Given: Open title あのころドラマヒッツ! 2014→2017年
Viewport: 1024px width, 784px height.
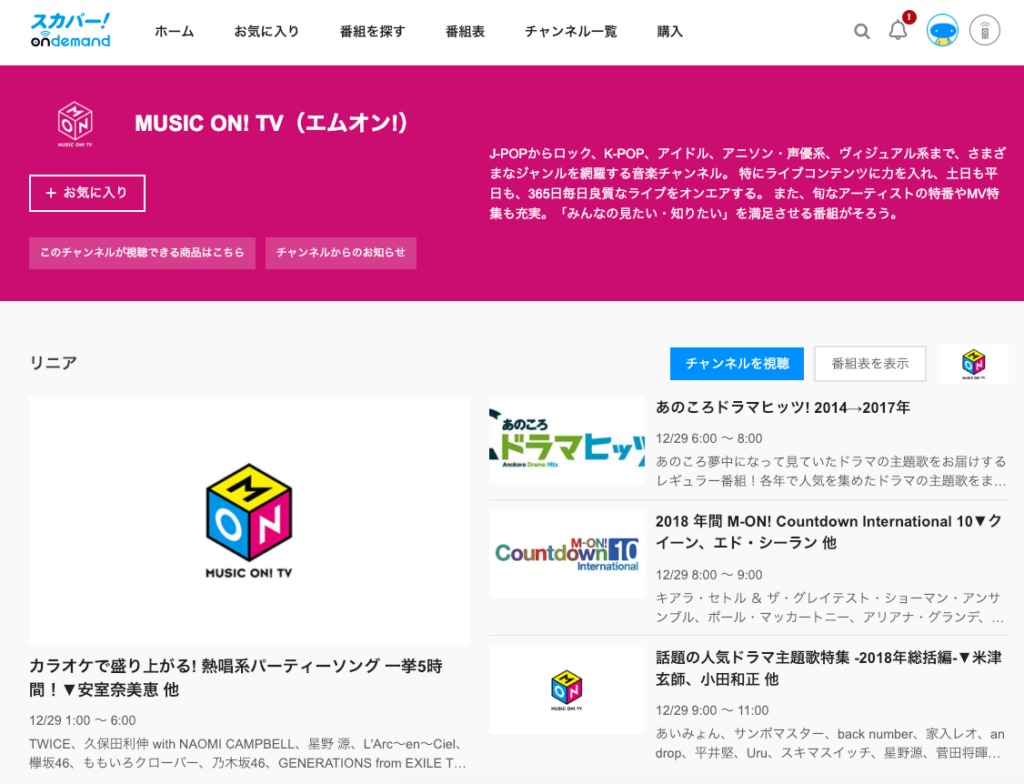Looking at the screenshot, I should [x=783, y=408].
